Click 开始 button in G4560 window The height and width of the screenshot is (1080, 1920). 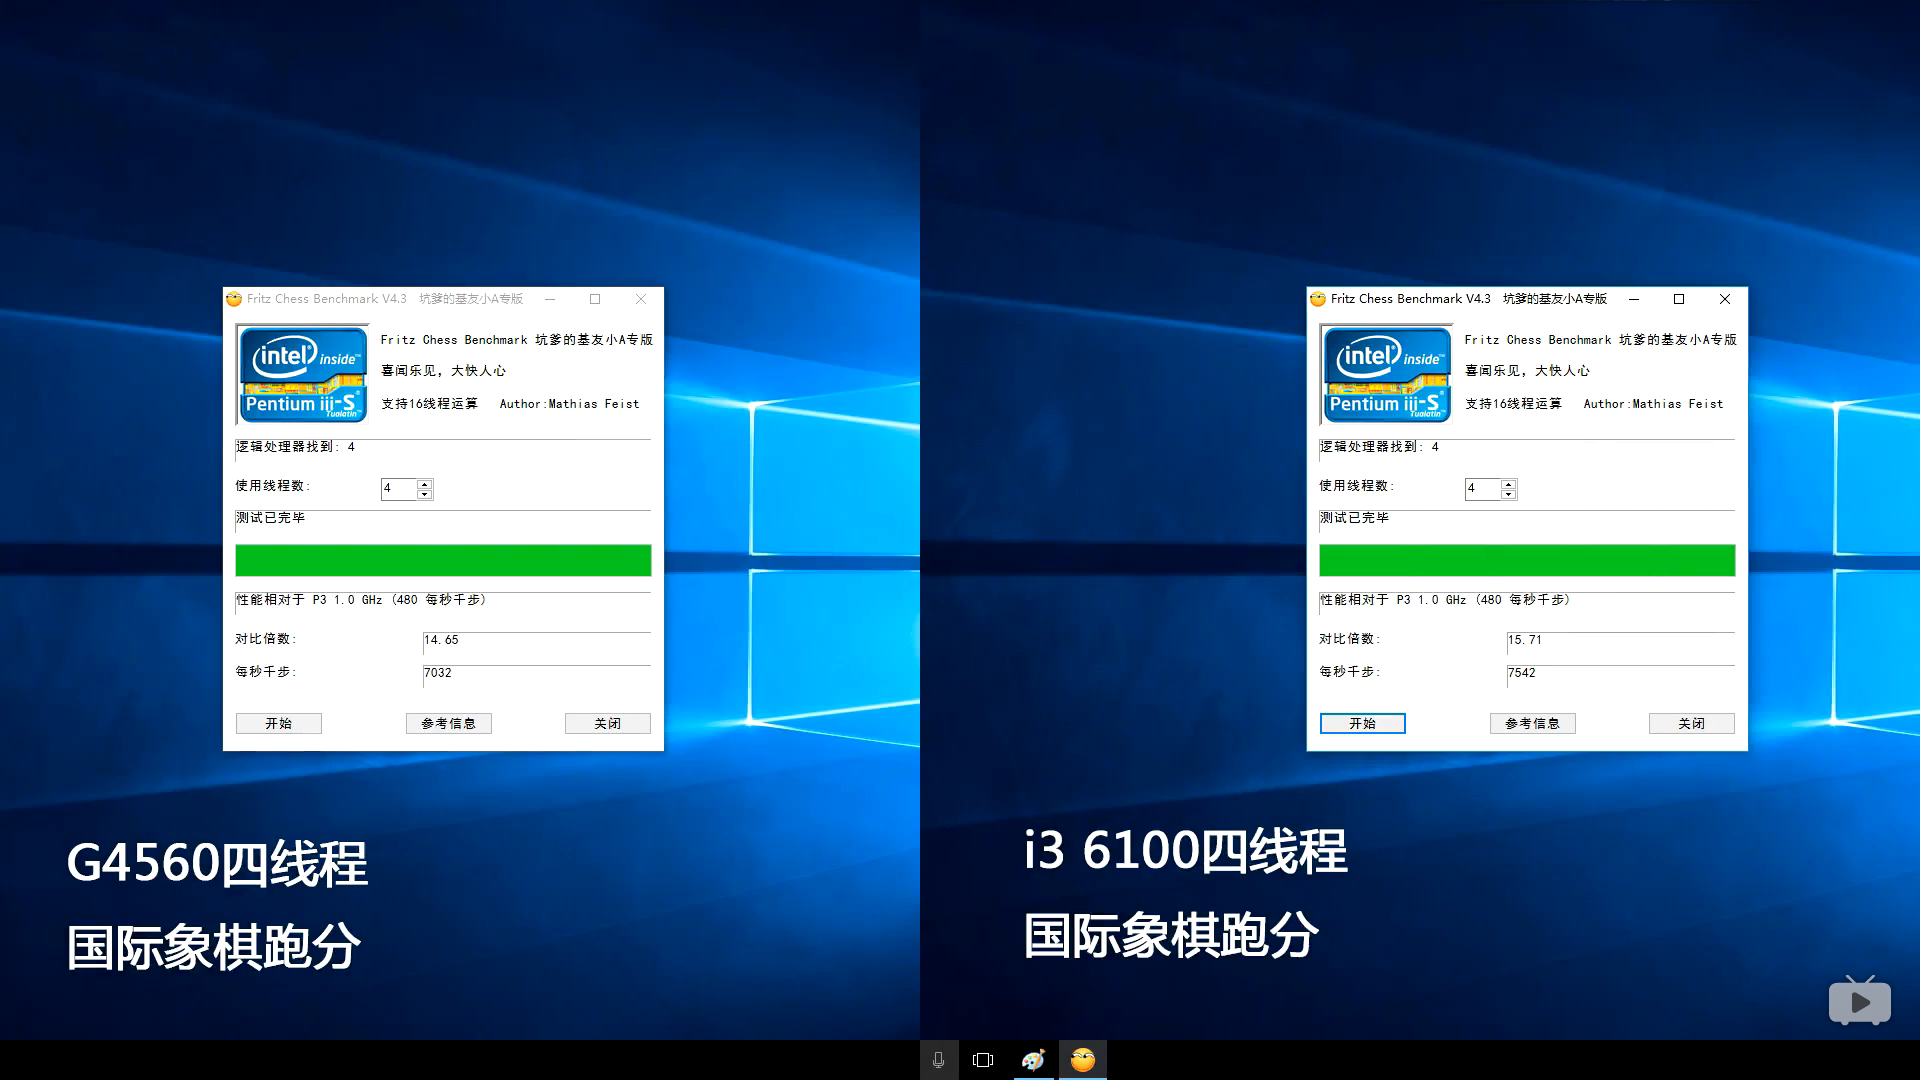point(278,723)
